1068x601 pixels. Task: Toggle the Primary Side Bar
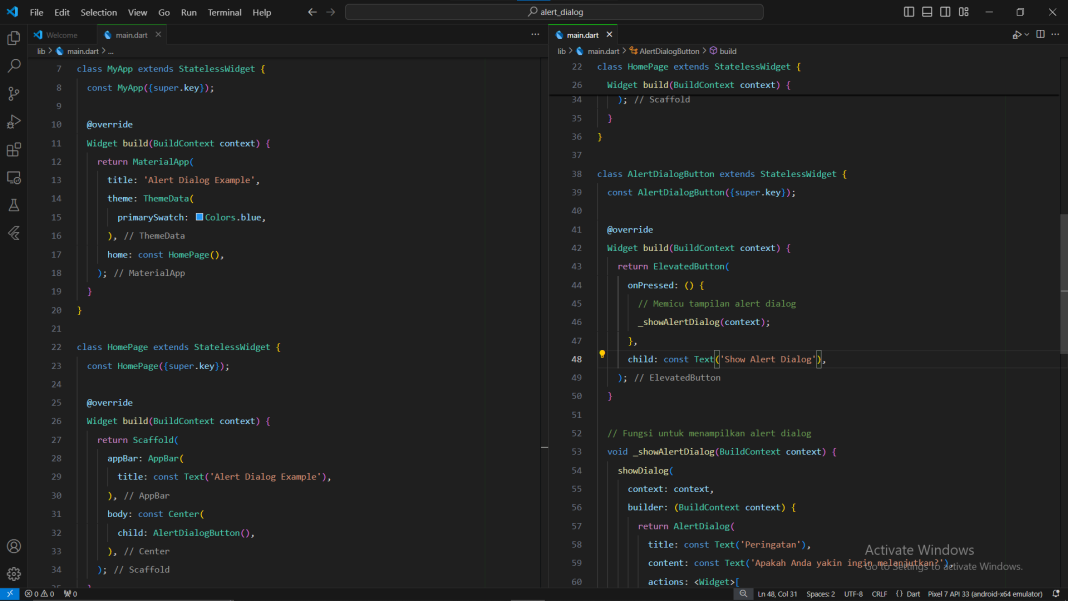(908, 11)
